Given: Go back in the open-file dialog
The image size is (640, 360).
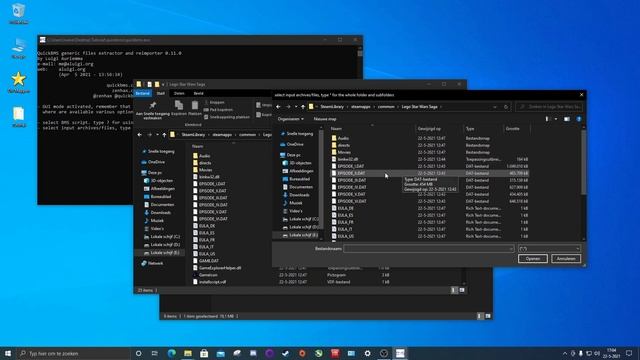Looking at the screenshot, I should (x=278, y=107).
